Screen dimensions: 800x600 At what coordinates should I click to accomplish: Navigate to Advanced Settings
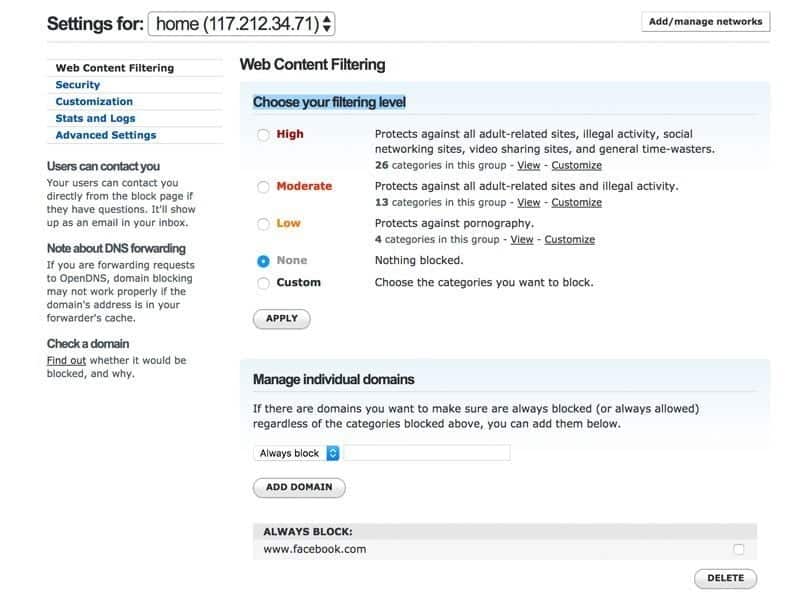coord(105,135)
